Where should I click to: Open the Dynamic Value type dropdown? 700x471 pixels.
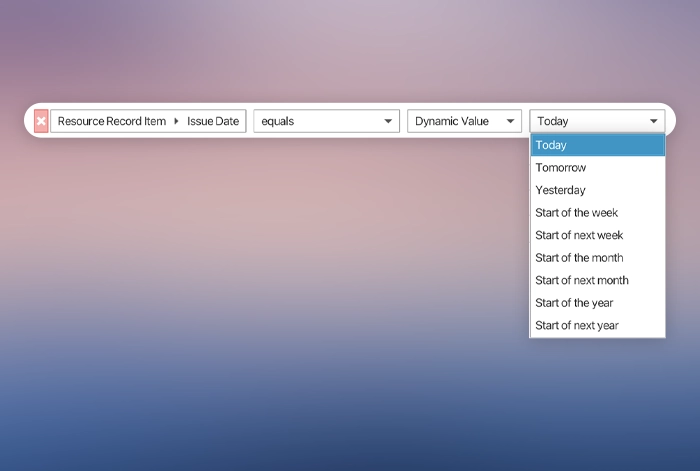[453, 121]
